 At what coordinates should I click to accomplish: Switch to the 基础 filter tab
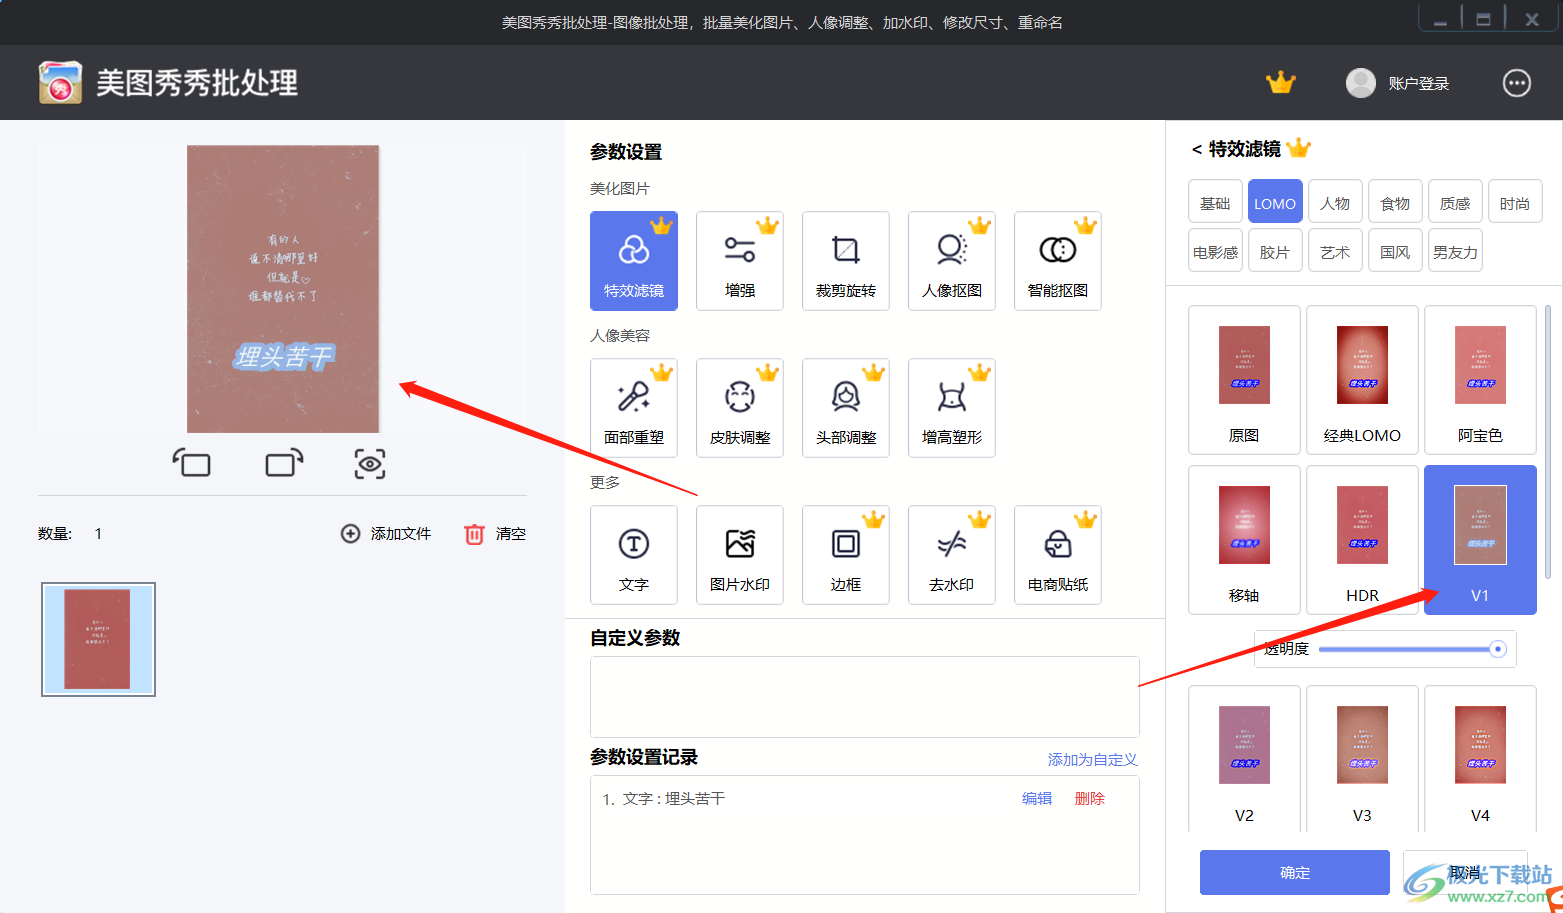point(1215,203)
